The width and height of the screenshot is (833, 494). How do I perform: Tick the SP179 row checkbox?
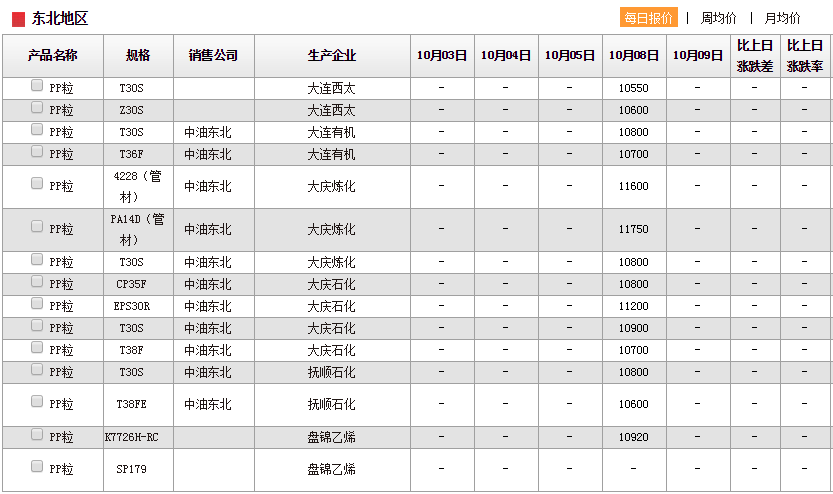[x=37, y=466]
